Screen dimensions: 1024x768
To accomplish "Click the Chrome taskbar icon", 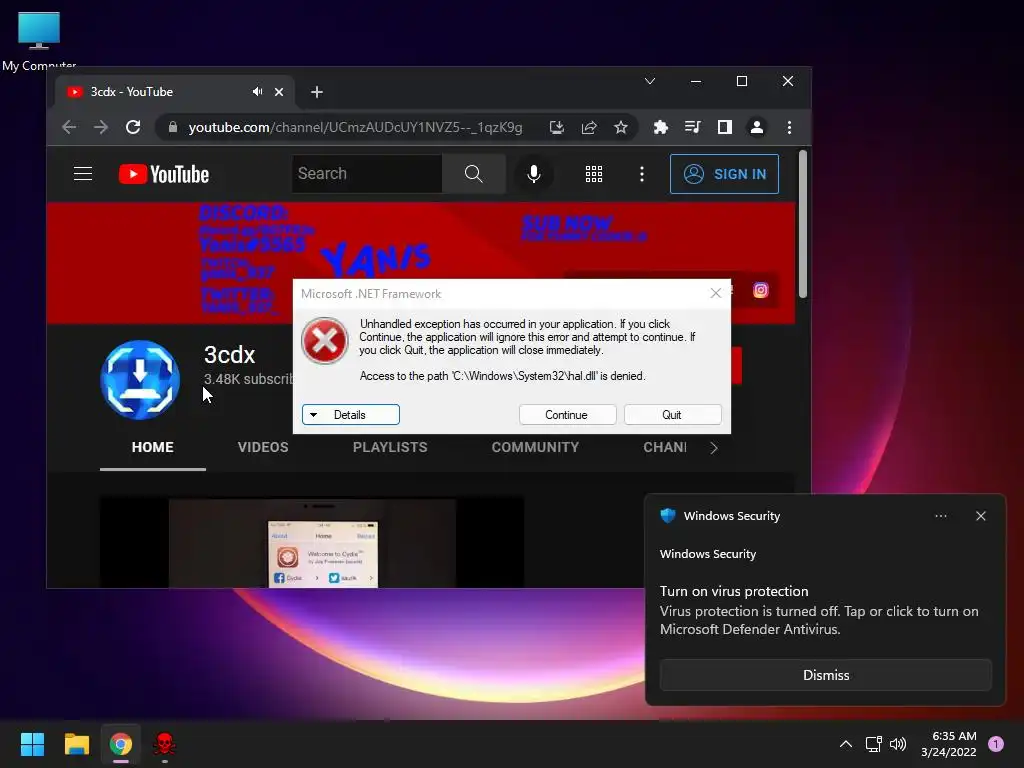I will tap(120, 744).
